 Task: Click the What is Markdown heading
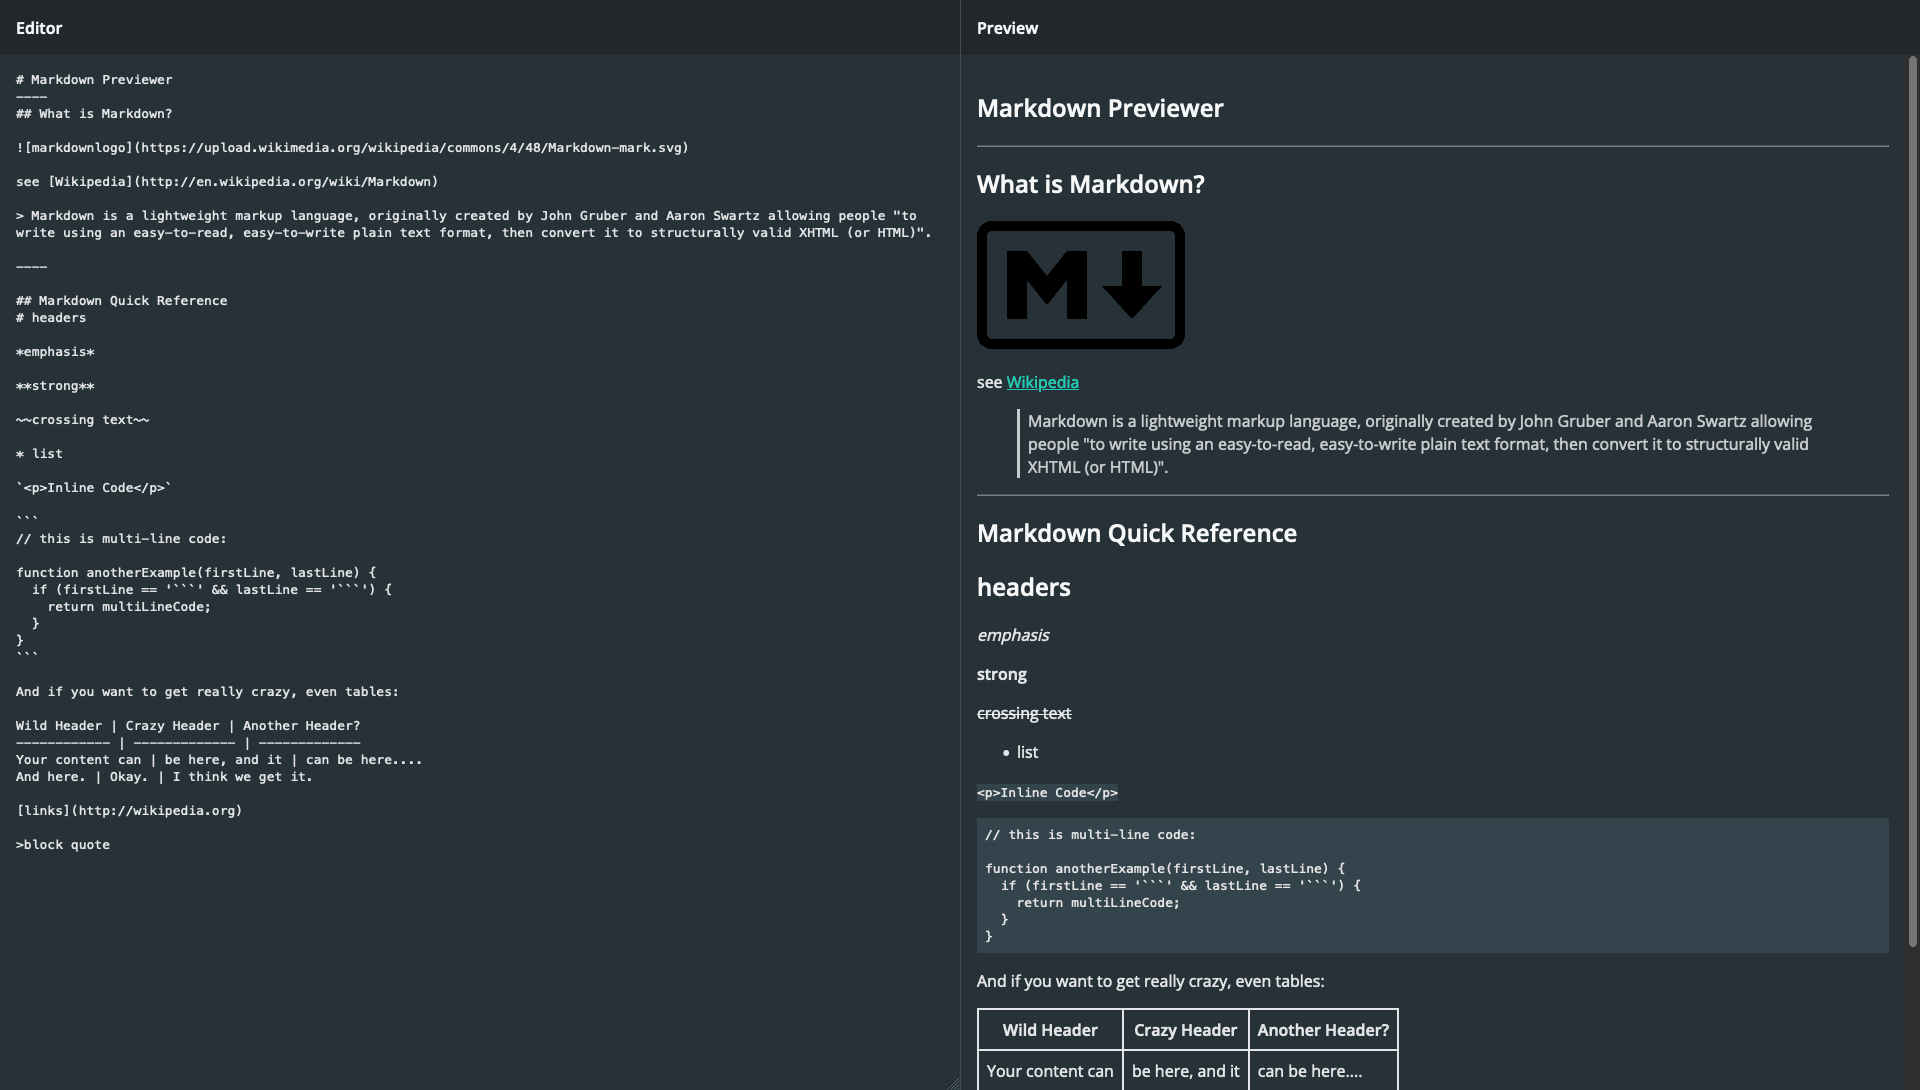[1090, 184]
